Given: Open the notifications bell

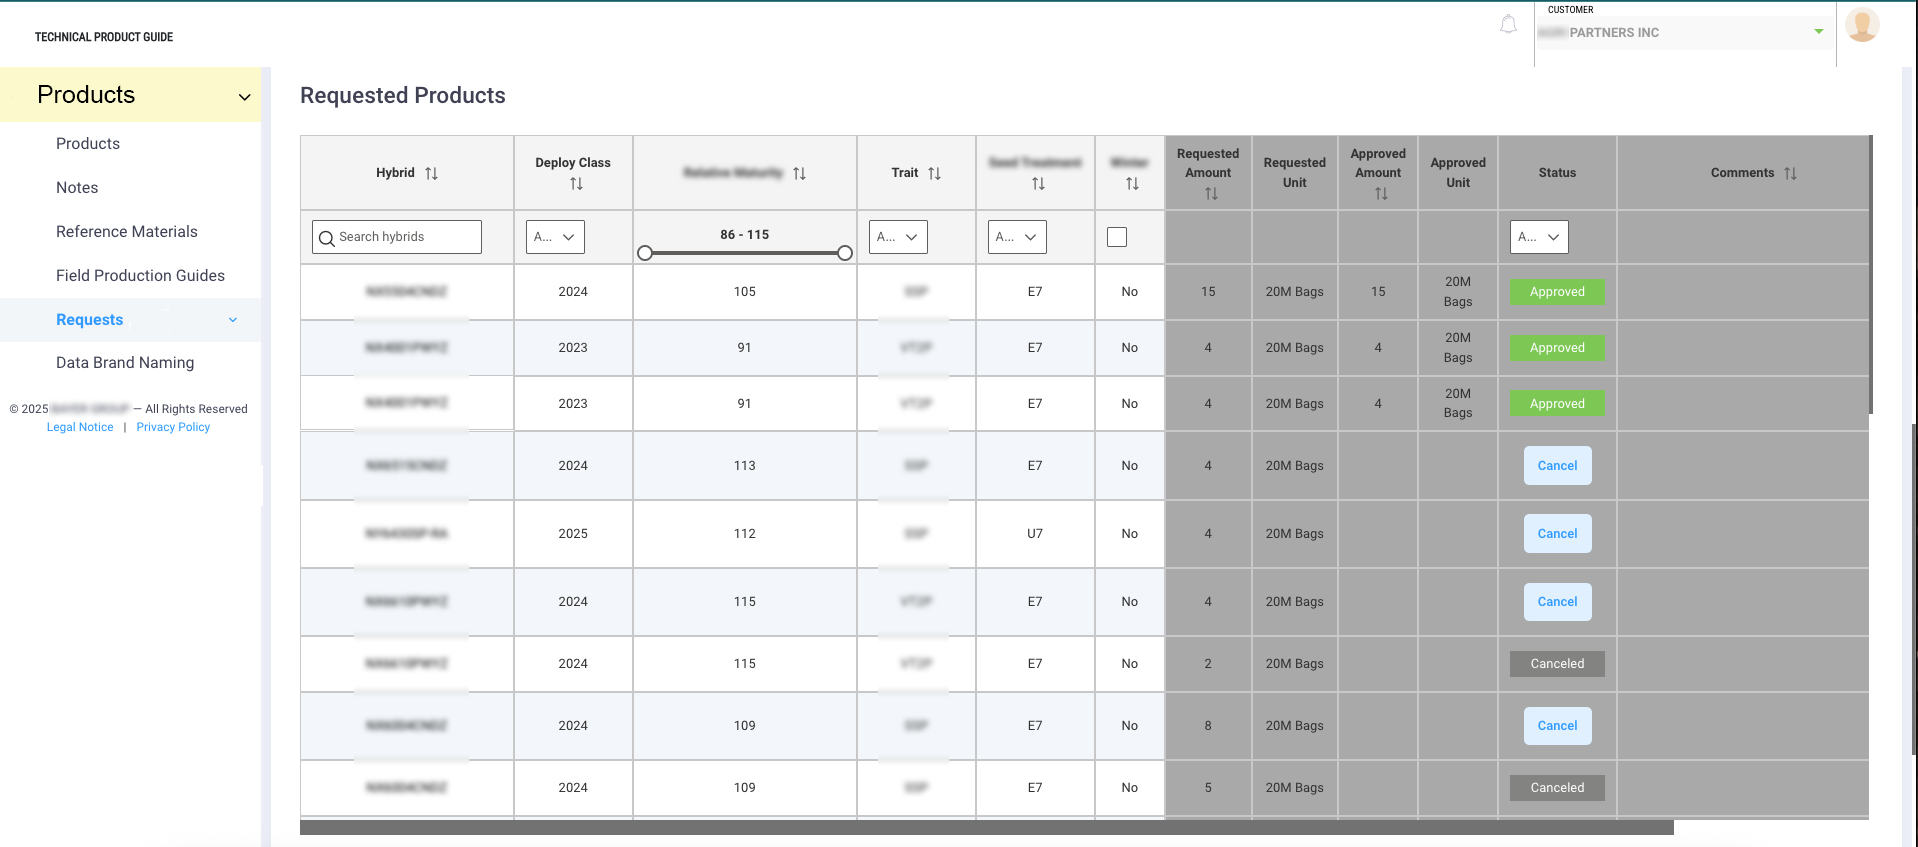Looking at the screenshot, I should [1508, 25].
